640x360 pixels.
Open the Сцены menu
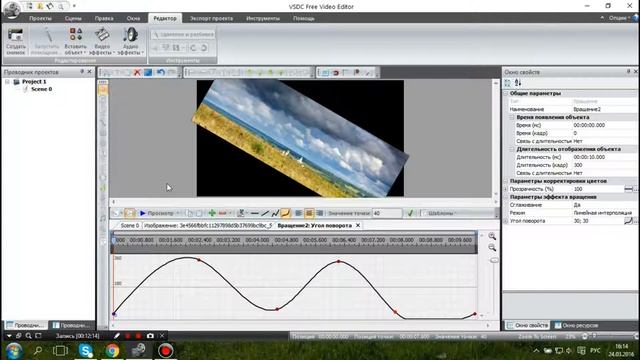[73, 18]
